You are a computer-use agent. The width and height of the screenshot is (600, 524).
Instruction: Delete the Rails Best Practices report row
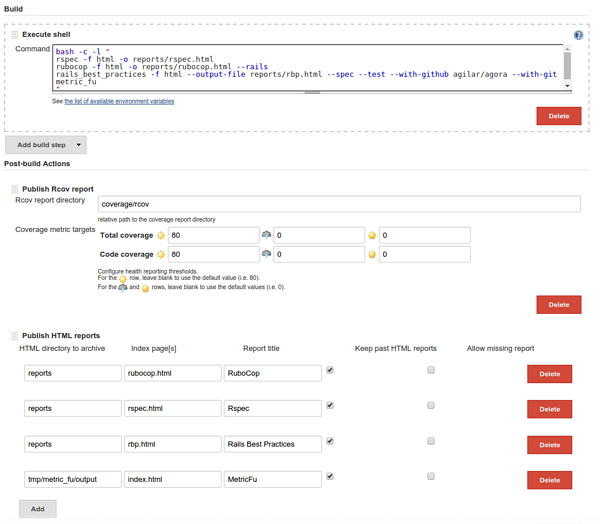[549, 445]
